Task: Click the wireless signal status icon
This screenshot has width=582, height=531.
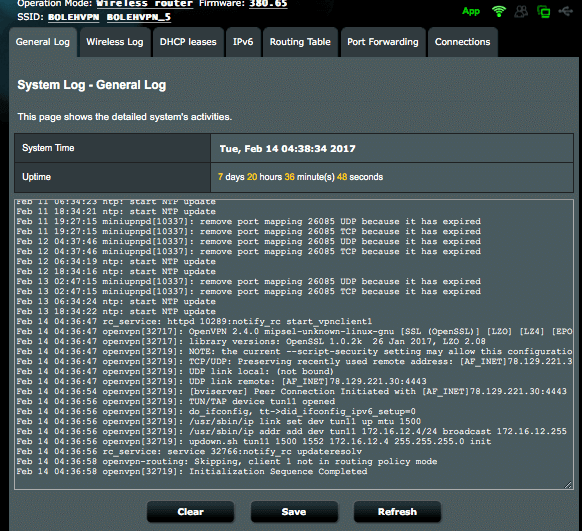Action: click(499, 12)
